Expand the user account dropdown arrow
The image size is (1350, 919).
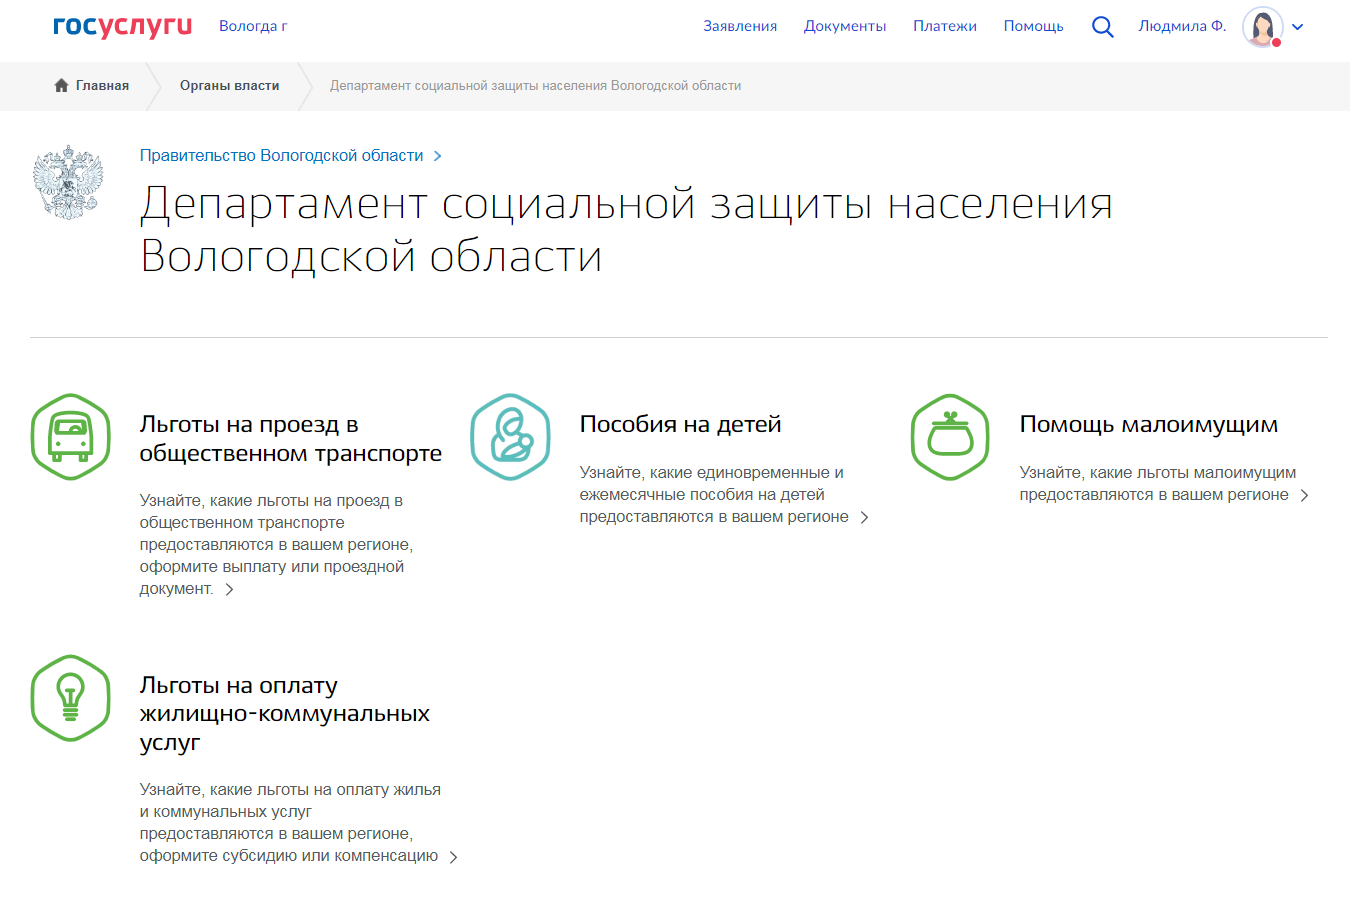[x=1297, y=27]
